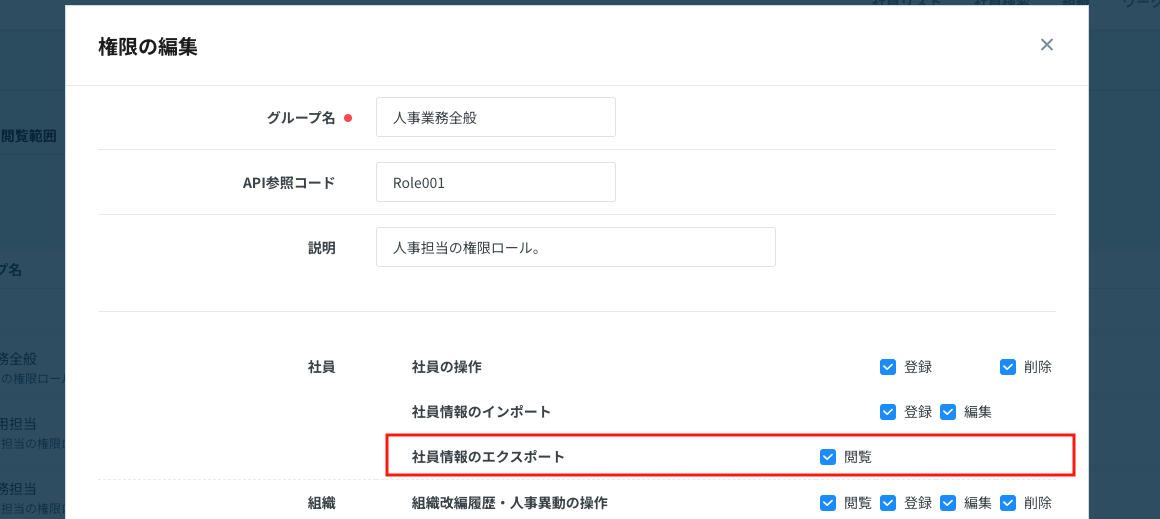Click the 組織改編履歴・人事異動の操作 row title
The height and width of the screenshot is (519, 1160).
pos(509,503)
